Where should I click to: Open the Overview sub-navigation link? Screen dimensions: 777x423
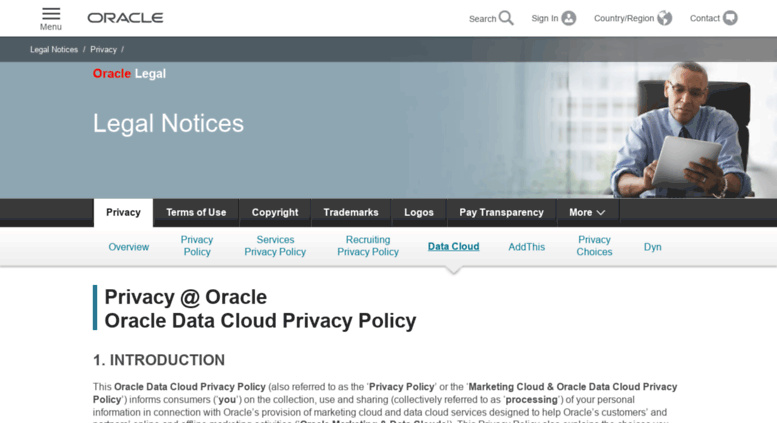coord(128,247)
